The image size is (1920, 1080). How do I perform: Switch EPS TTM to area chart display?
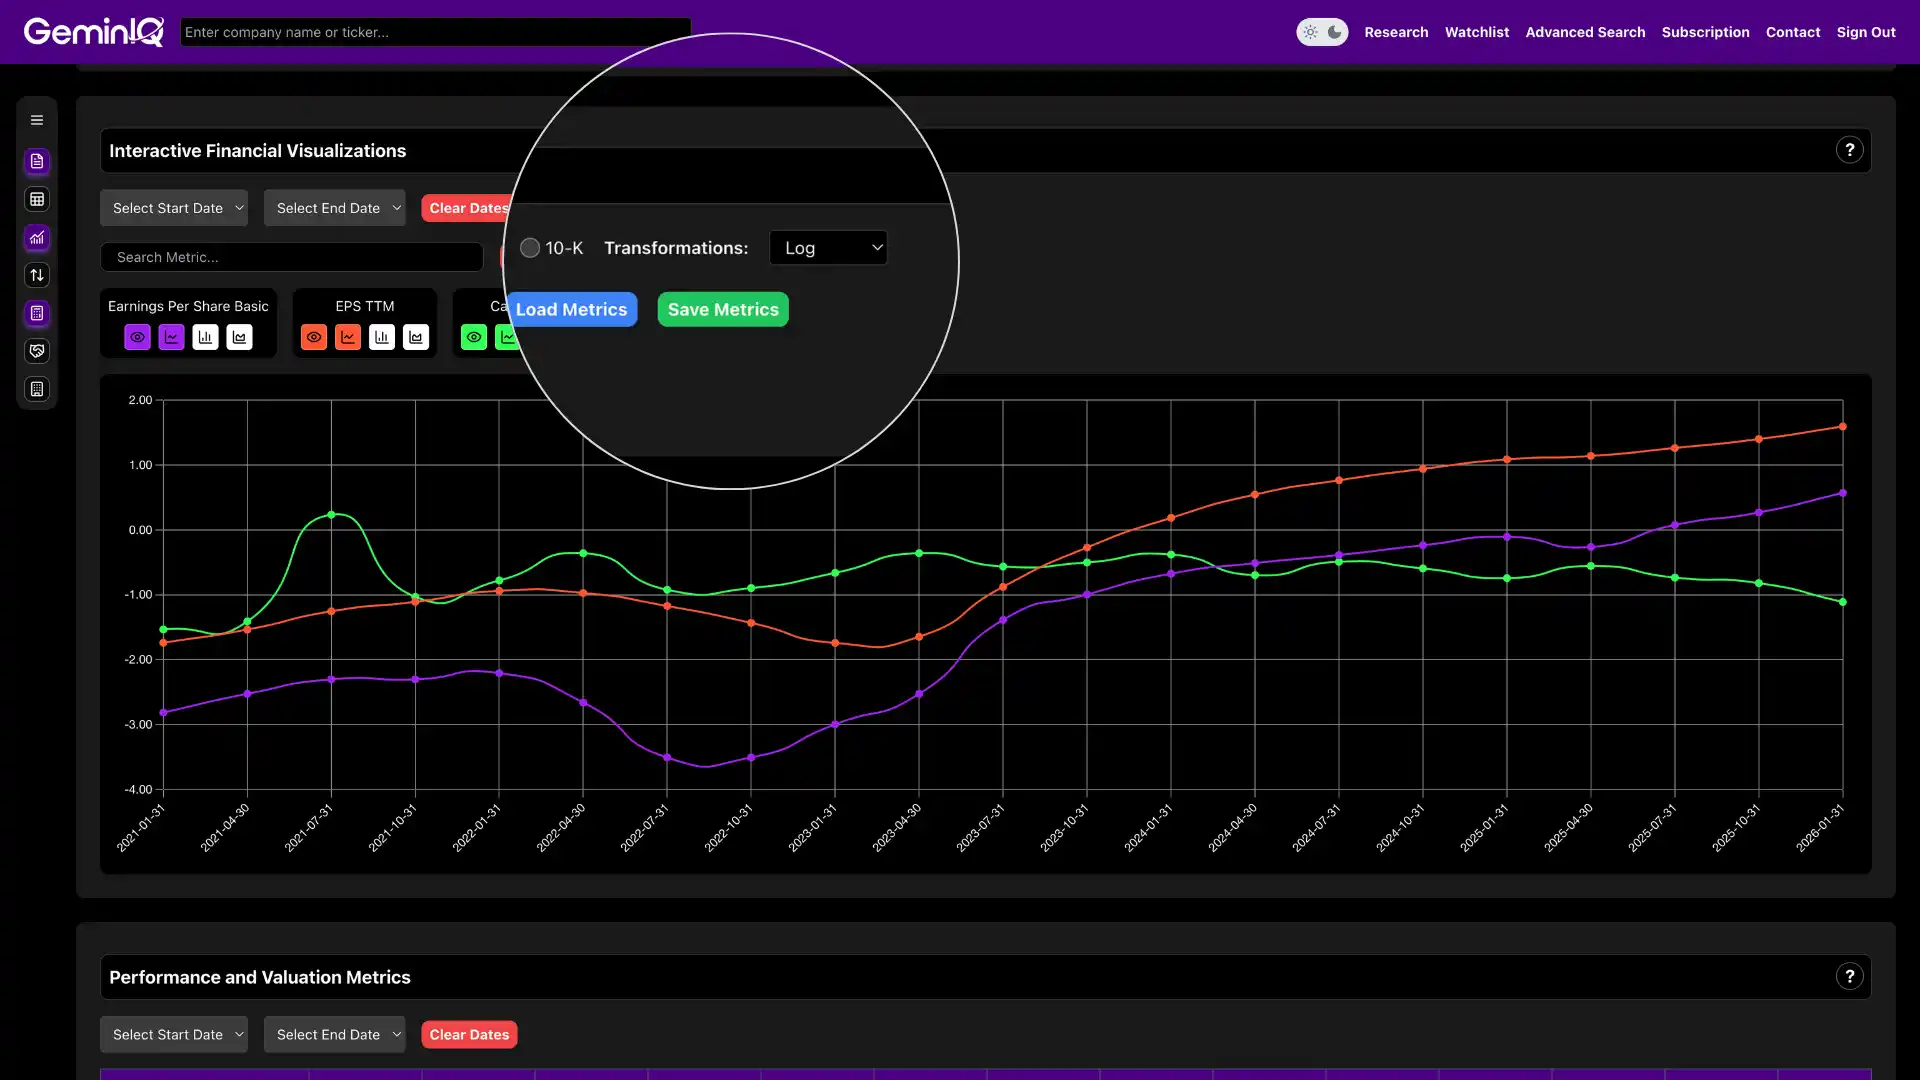click(415, 337)
